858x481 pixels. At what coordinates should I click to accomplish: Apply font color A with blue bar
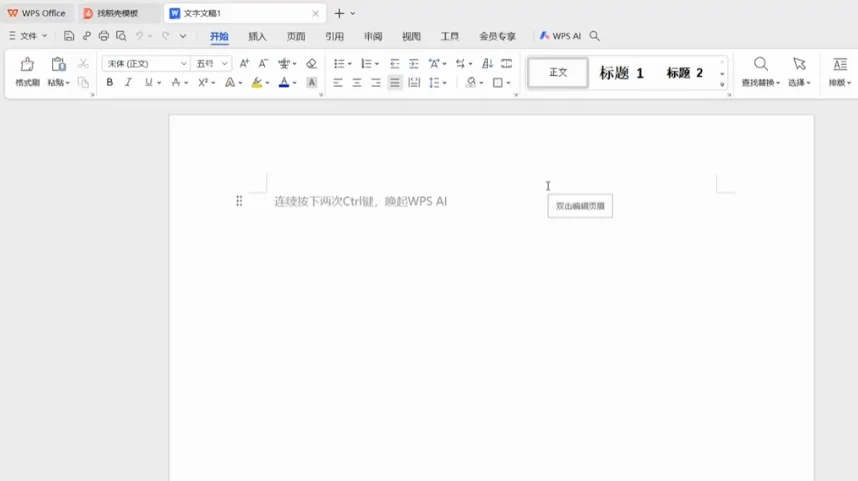click(283, 83)
